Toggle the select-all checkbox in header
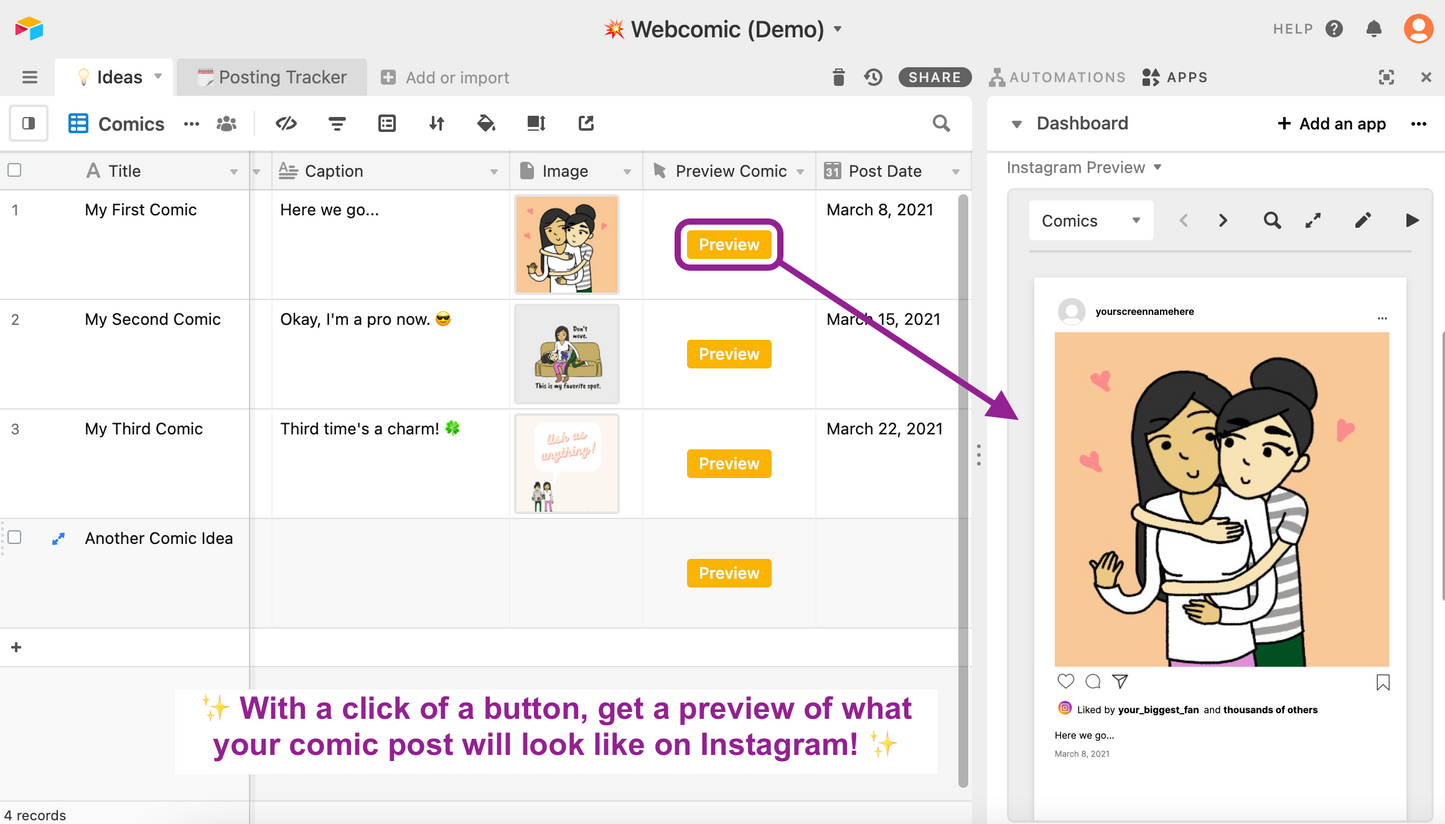Viewport: 1445px width, 824px height. (x=14, y=170)
